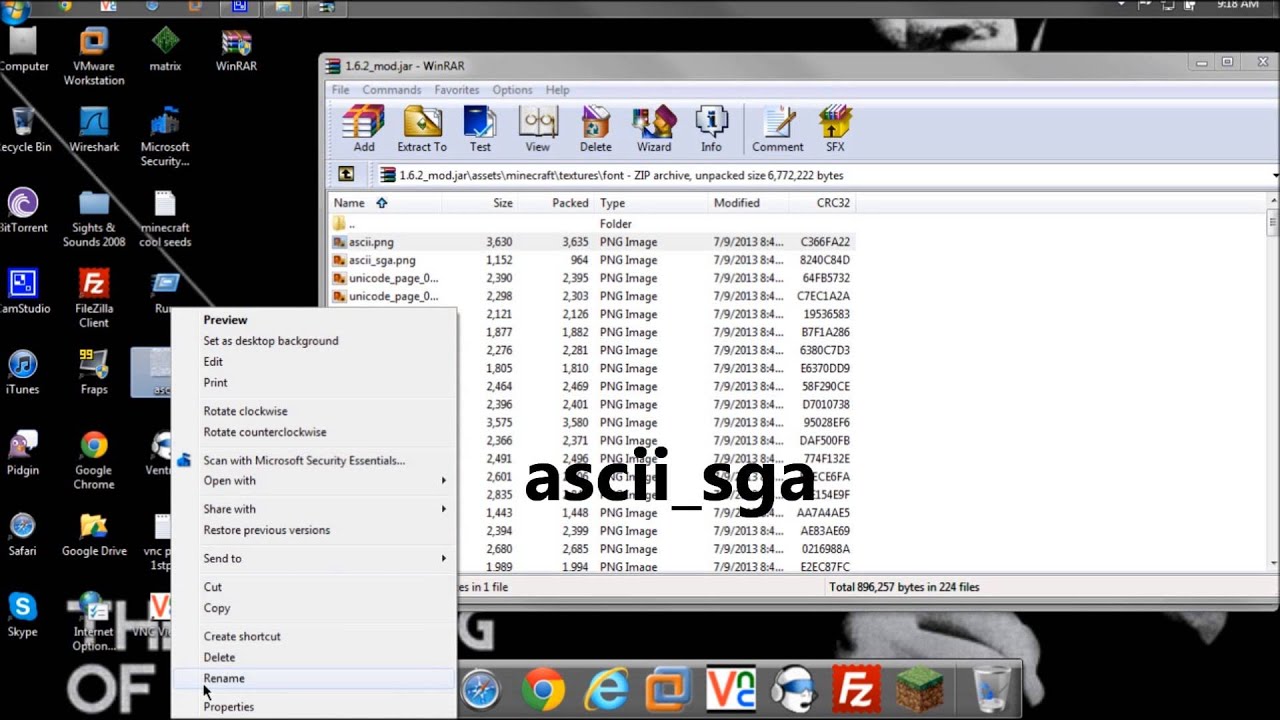Viewport: 1280px width, 720px height.
Task: Sort by the Modified column header
Action: pyautogui.click(x=748, y=203)
